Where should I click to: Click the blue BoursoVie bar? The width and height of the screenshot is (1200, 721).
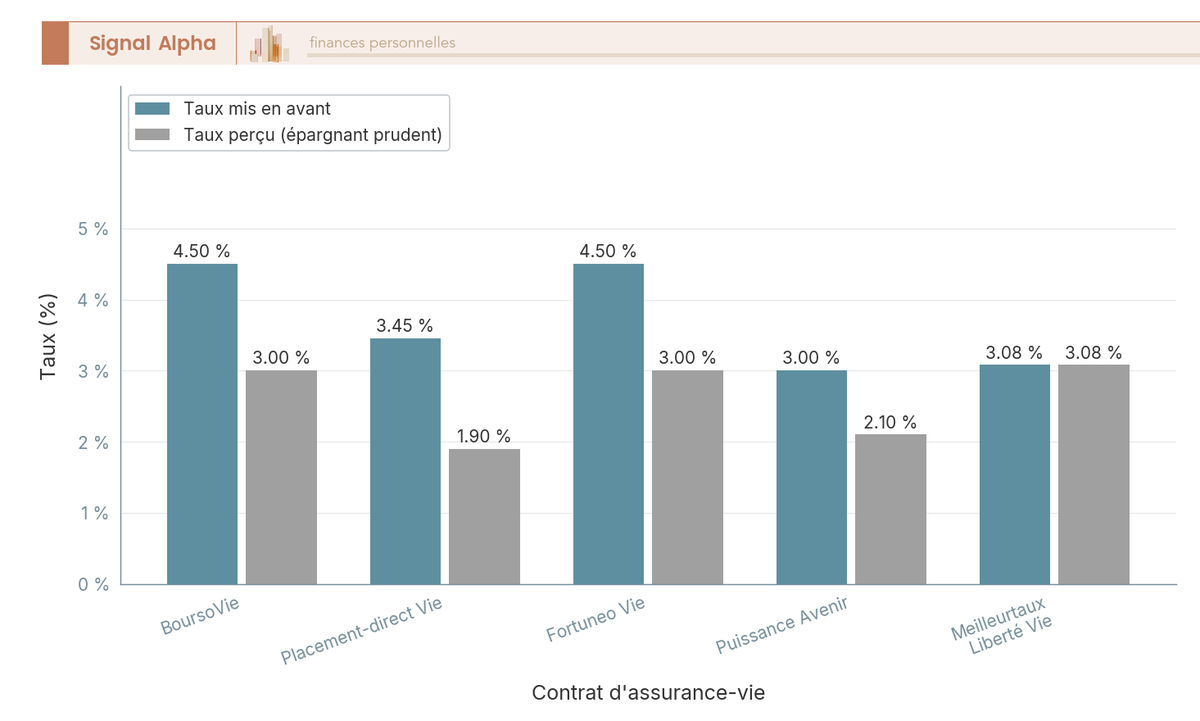pyautogui.click(x=202, y=424)
